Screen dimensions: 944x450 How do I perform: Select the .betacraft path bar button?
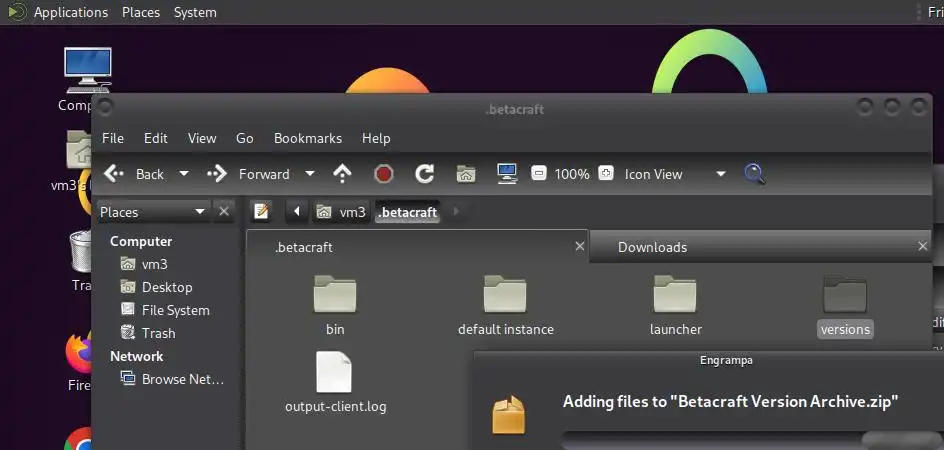[408, 212]
